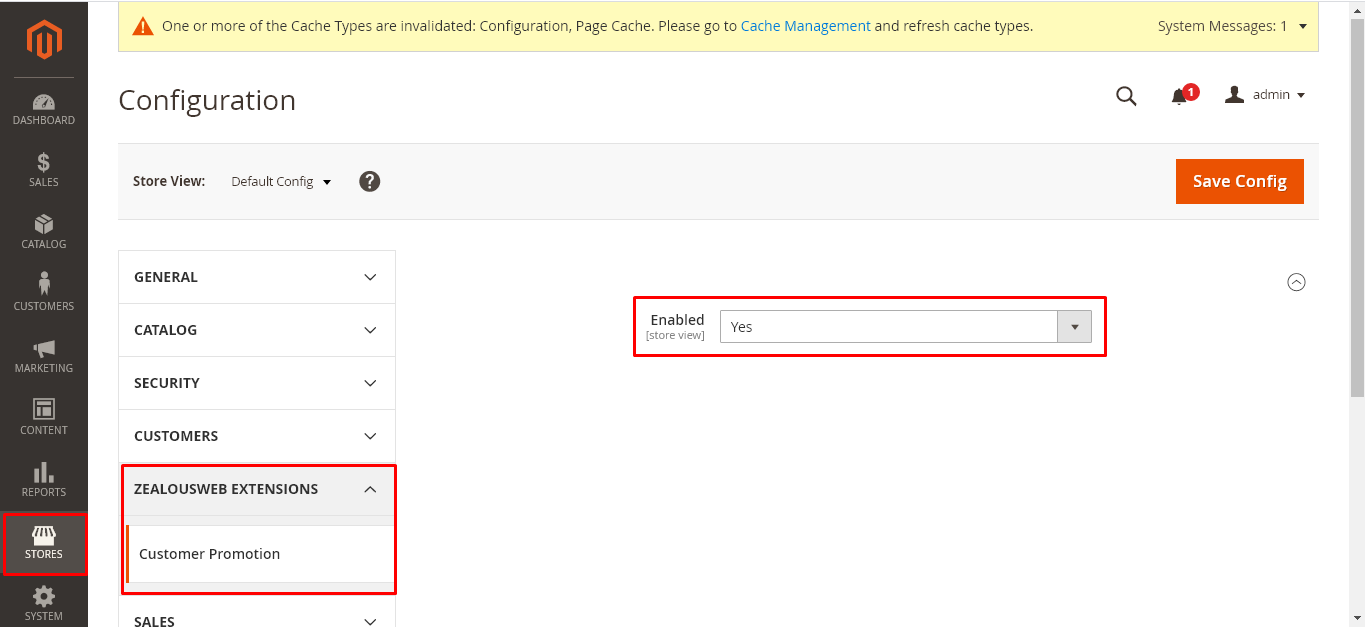Screen dimensions: 1365x627
Task: Click the Save Config button
Action: coord(1239,181)
